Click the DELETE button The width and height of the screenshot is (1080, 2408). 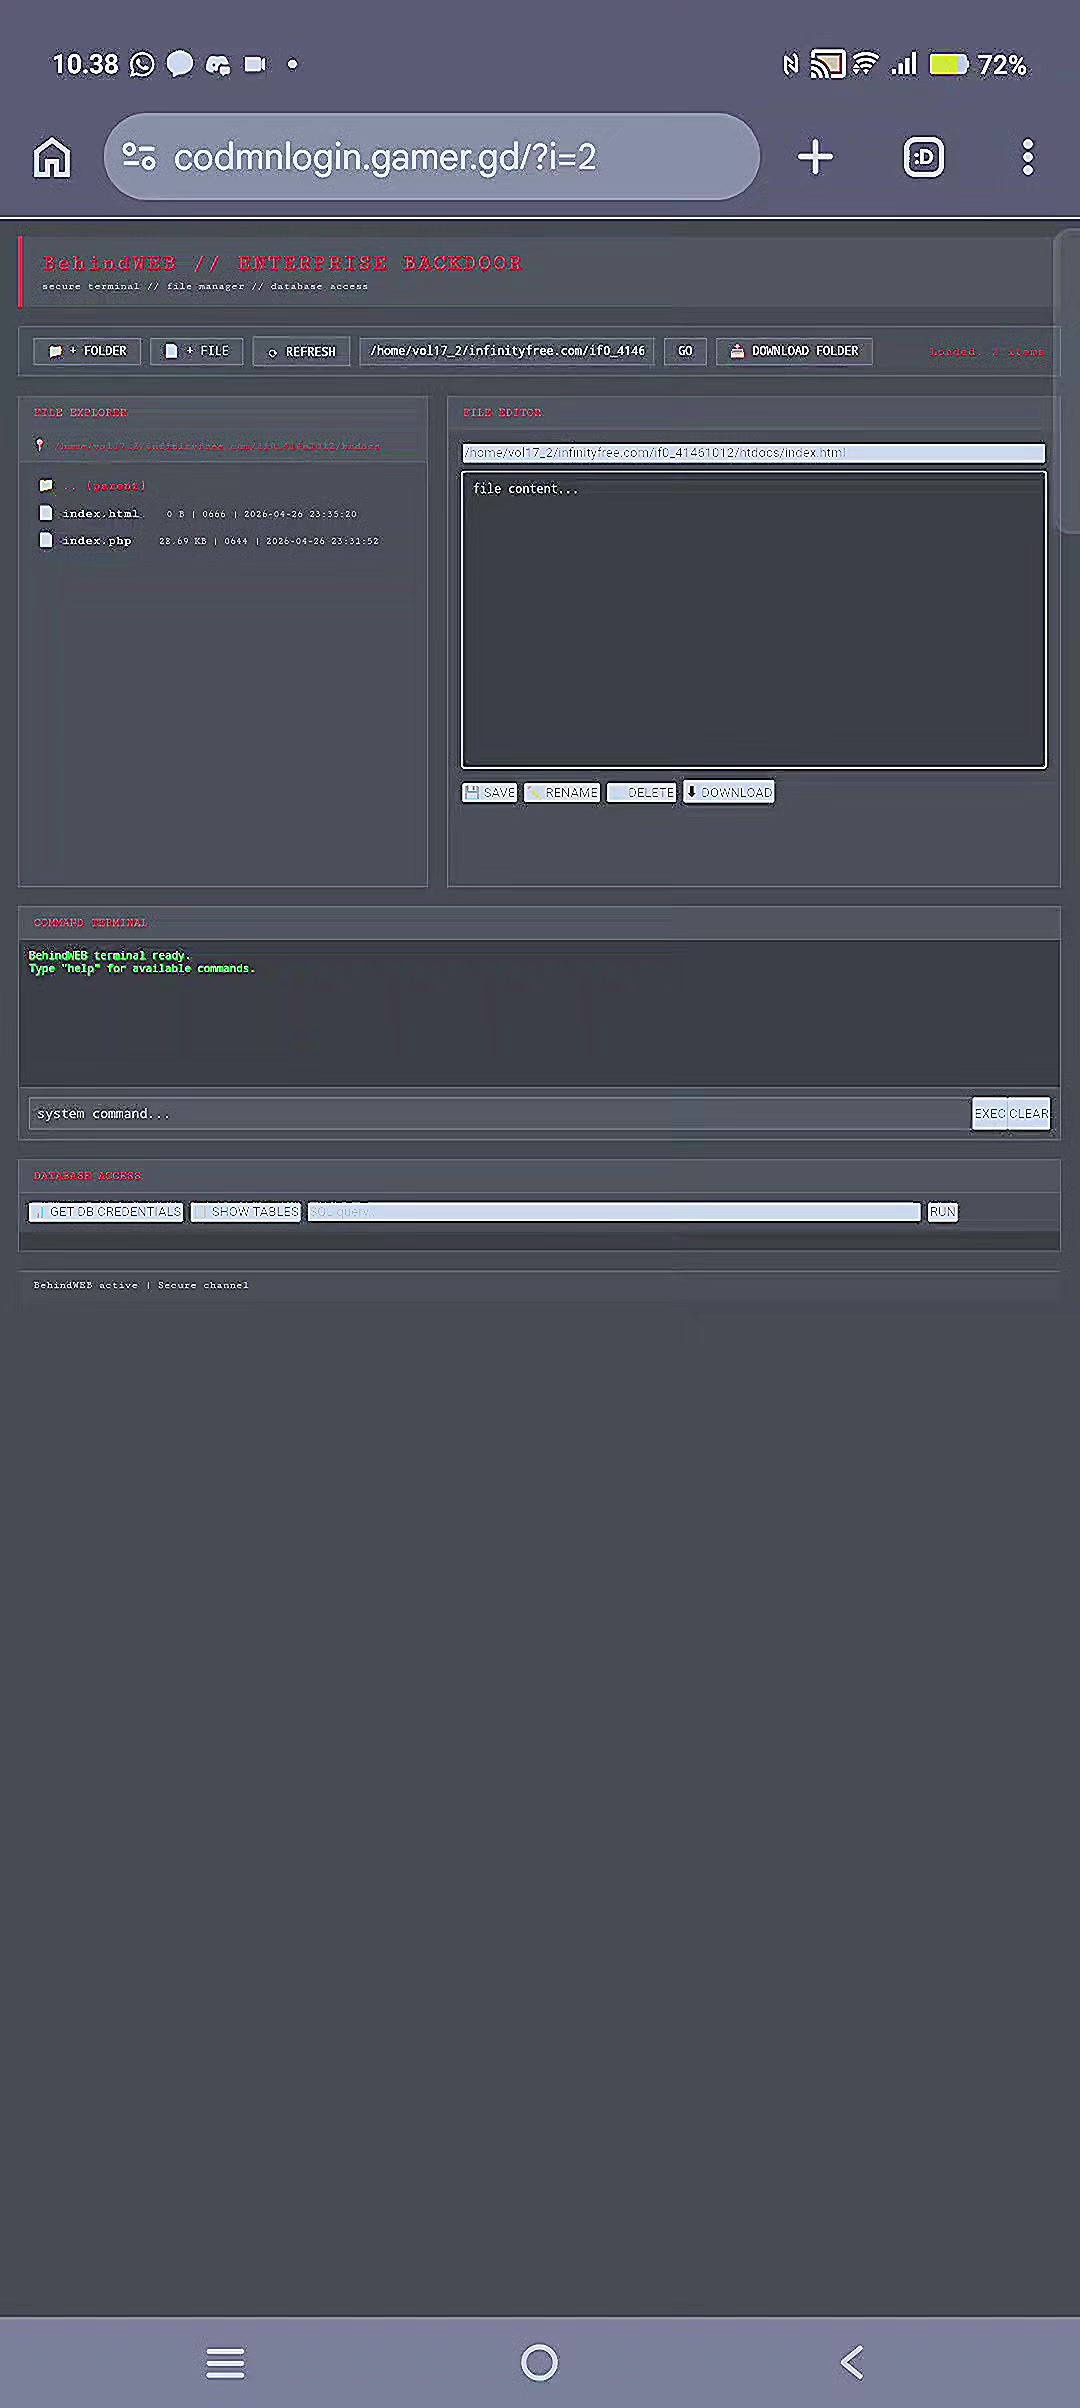[x=642, y=792]
